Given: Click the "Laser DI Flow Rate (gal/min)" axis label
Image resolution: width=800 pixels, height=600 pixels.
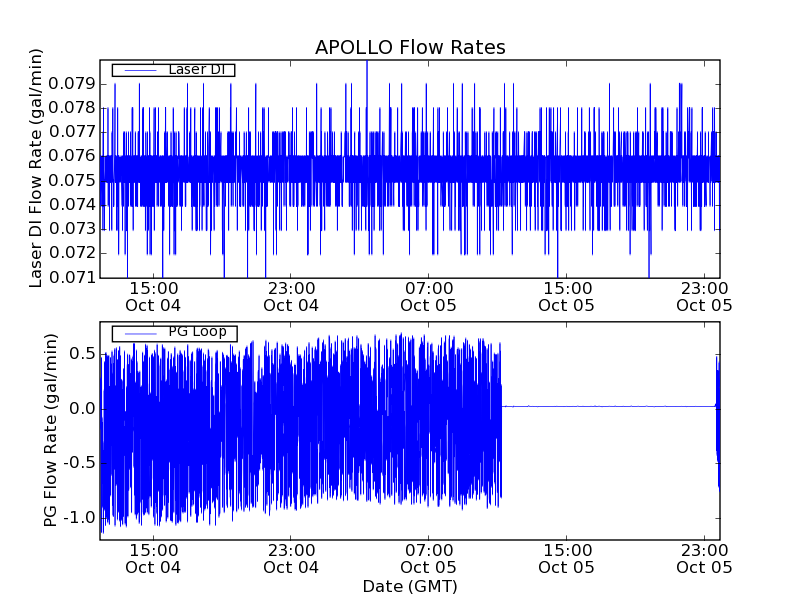Looking at the screenshot, I should (x=35, y=168).
